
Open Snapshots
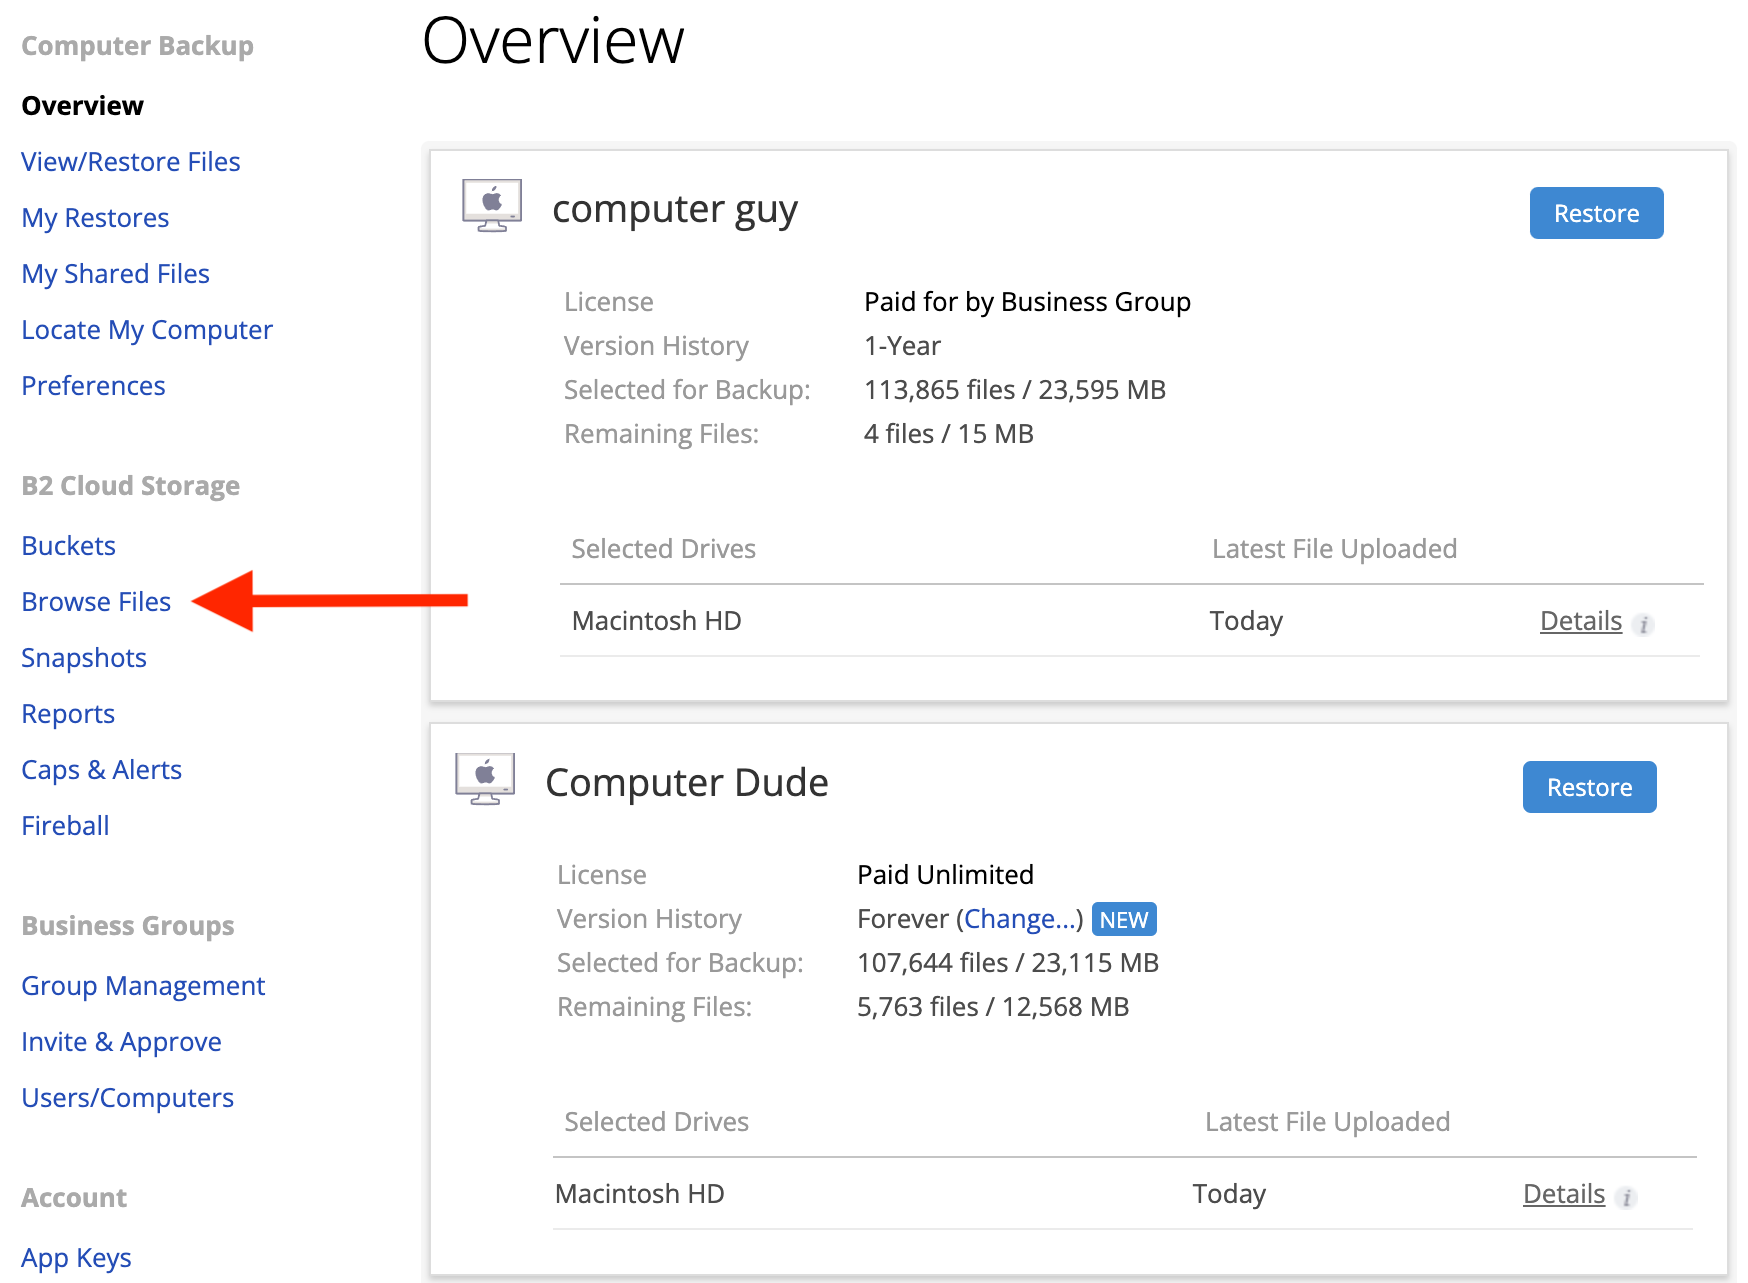pyautogui.click(x=84, y=658)
